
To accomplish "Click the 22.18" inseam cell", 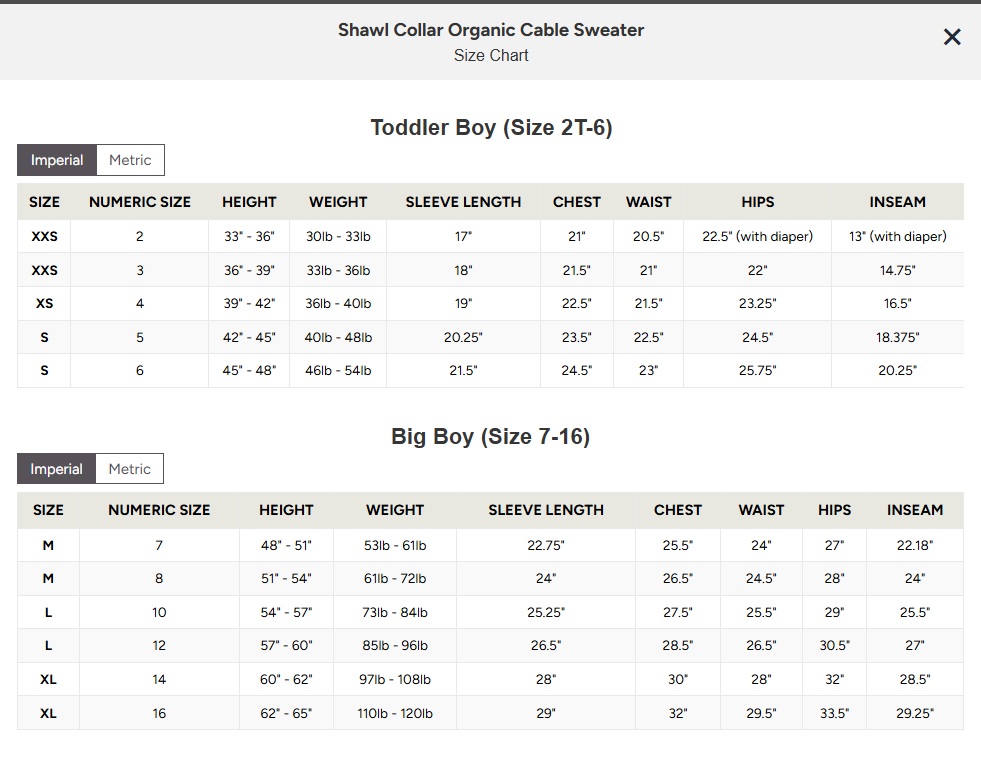I will tap(915, 545).
